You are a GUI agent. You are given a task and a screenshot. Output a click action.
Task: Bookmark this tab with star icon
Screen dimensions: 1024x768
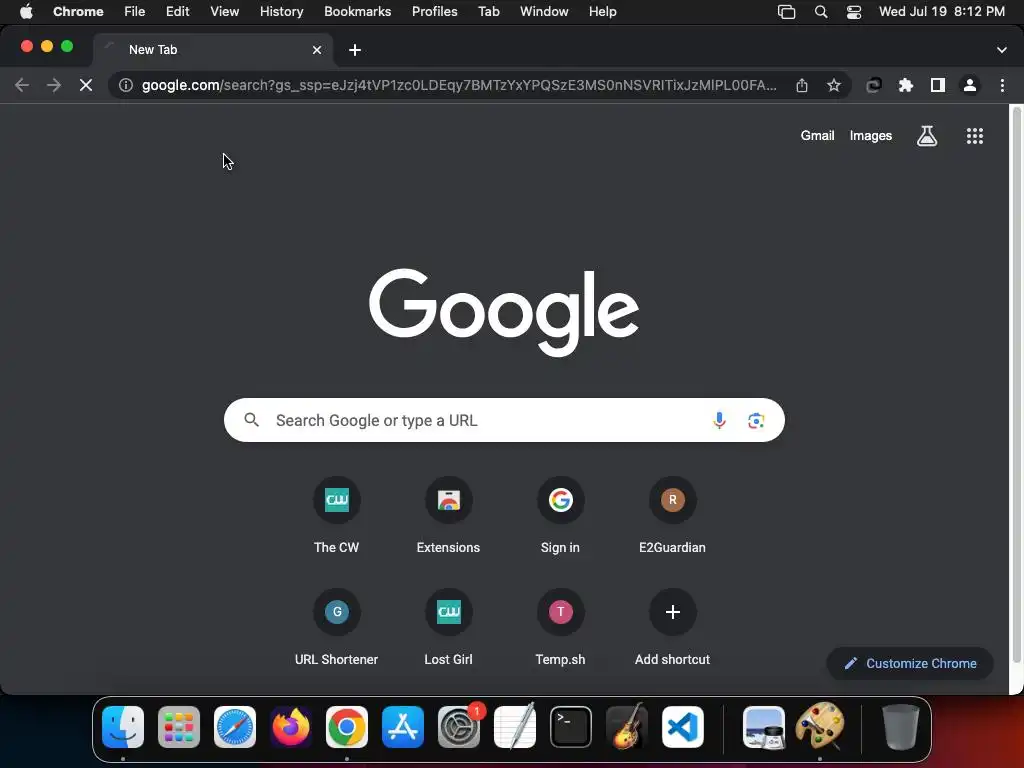834,85
